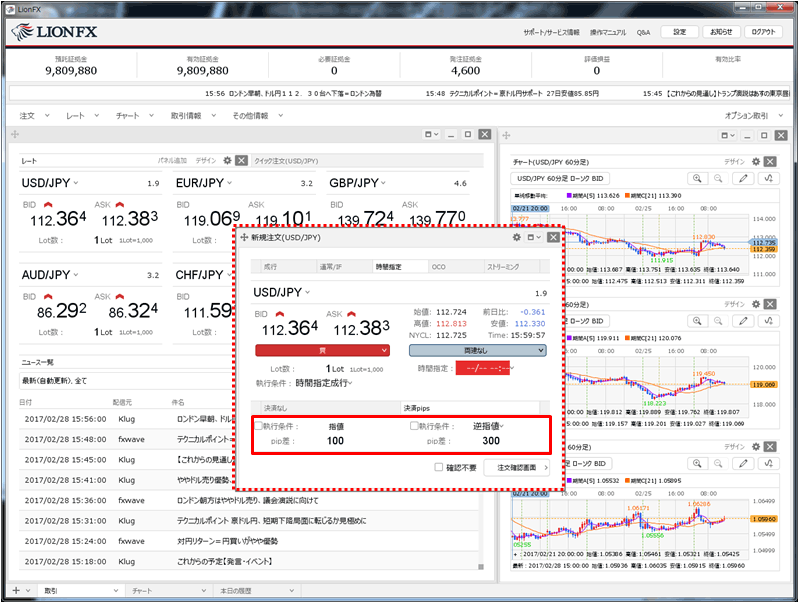The width and height of the screenshot is (799, 603).
Task: Click move handle of right chart window
Action: [x=506, y=135]
